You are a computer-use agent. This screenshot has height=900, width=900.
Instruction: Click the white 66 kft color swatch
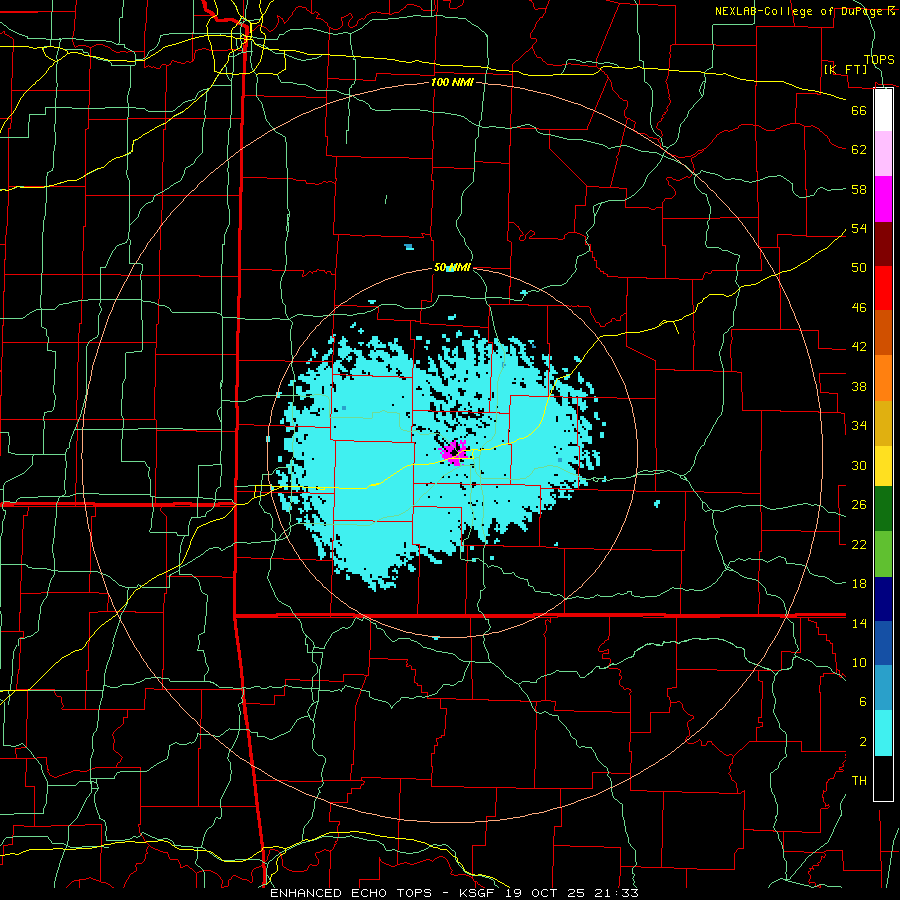point(883,110)
